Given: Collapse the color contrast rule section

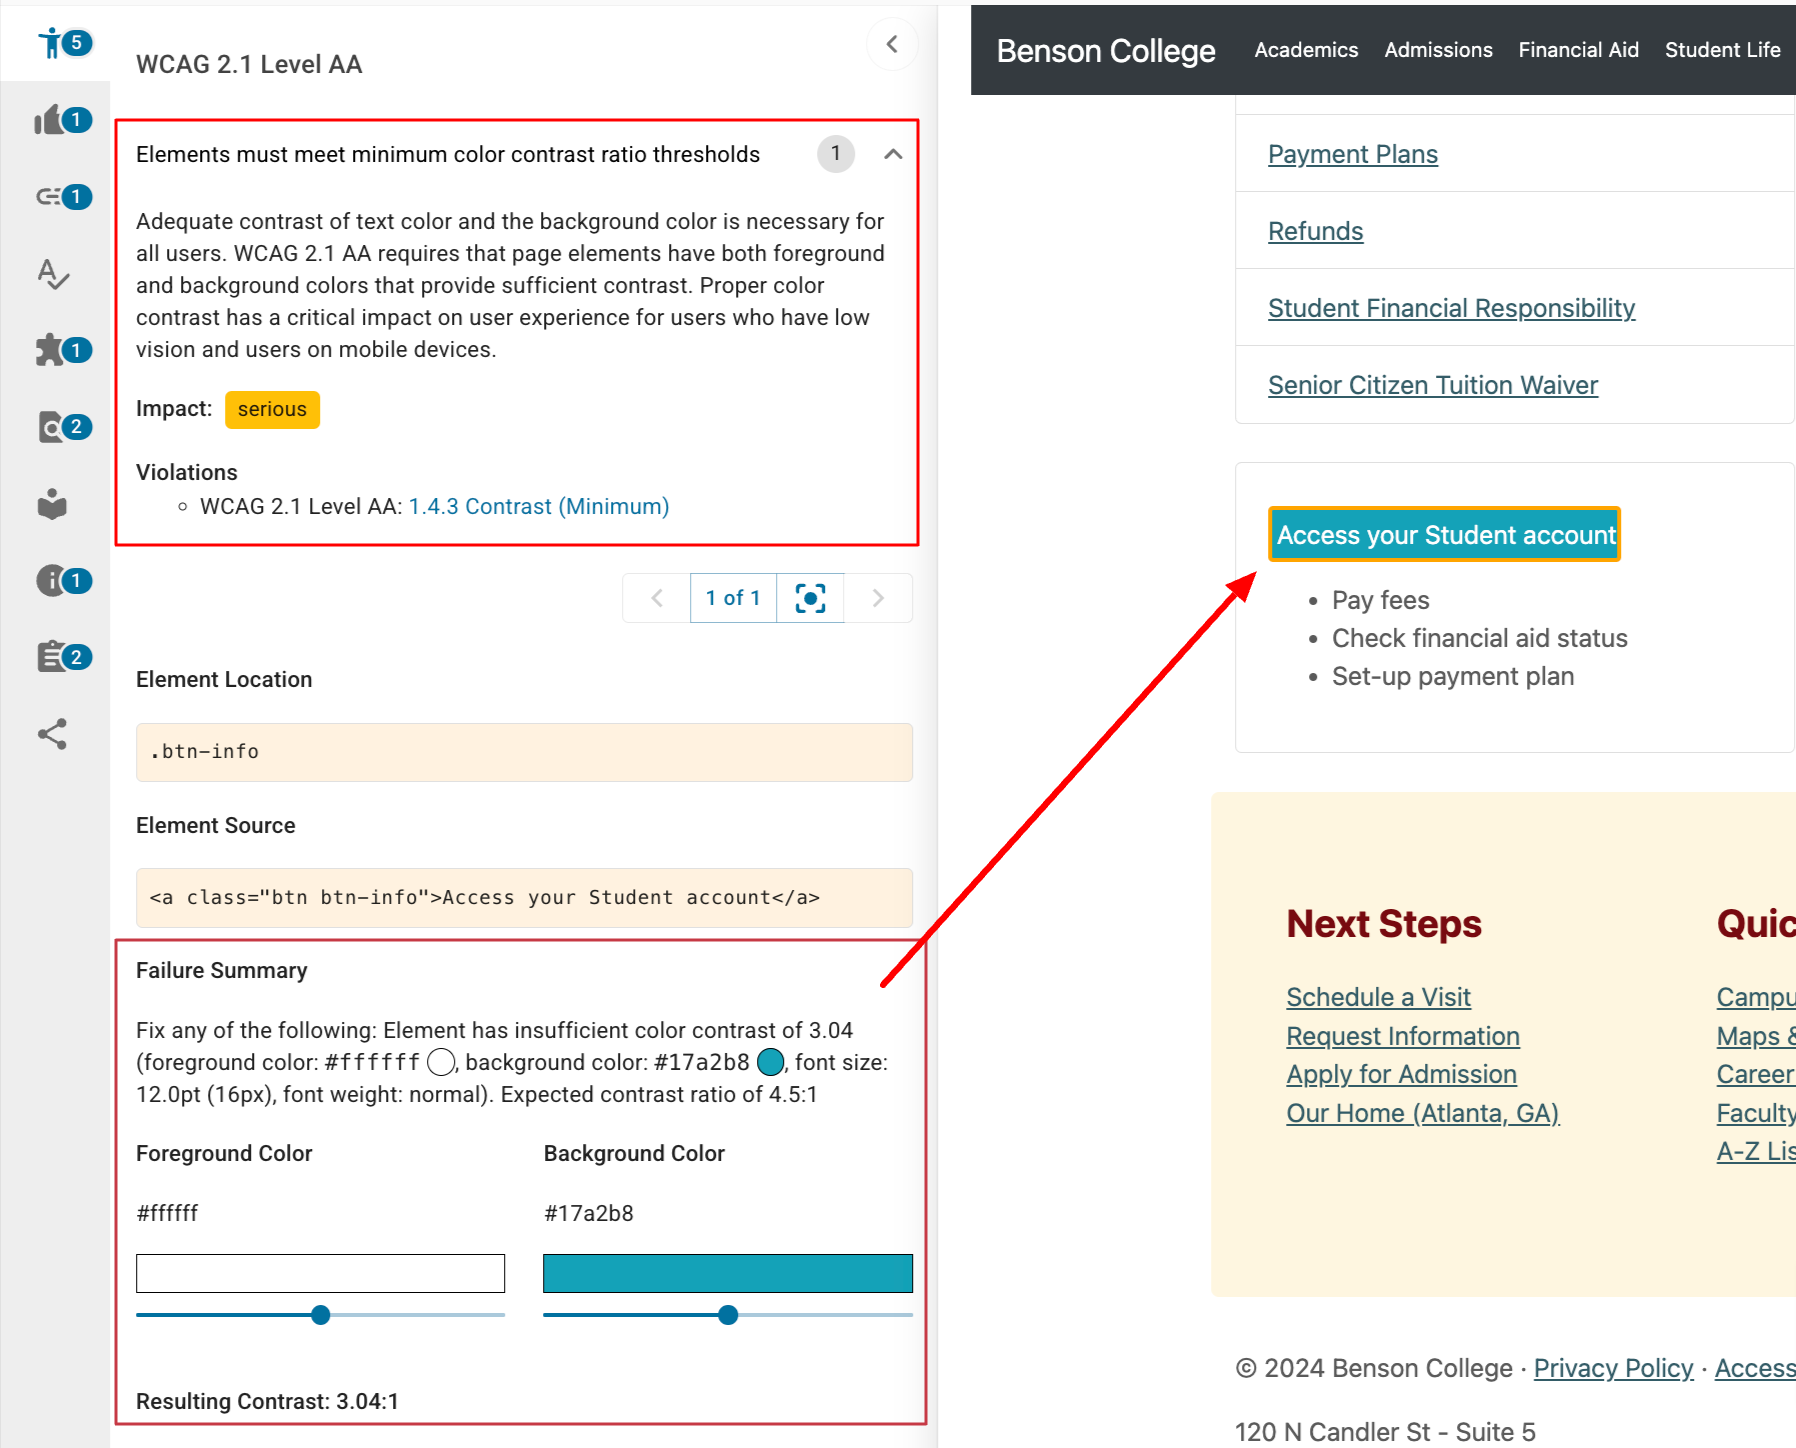Looking at the screenshot, I should (x=893, y=154).
